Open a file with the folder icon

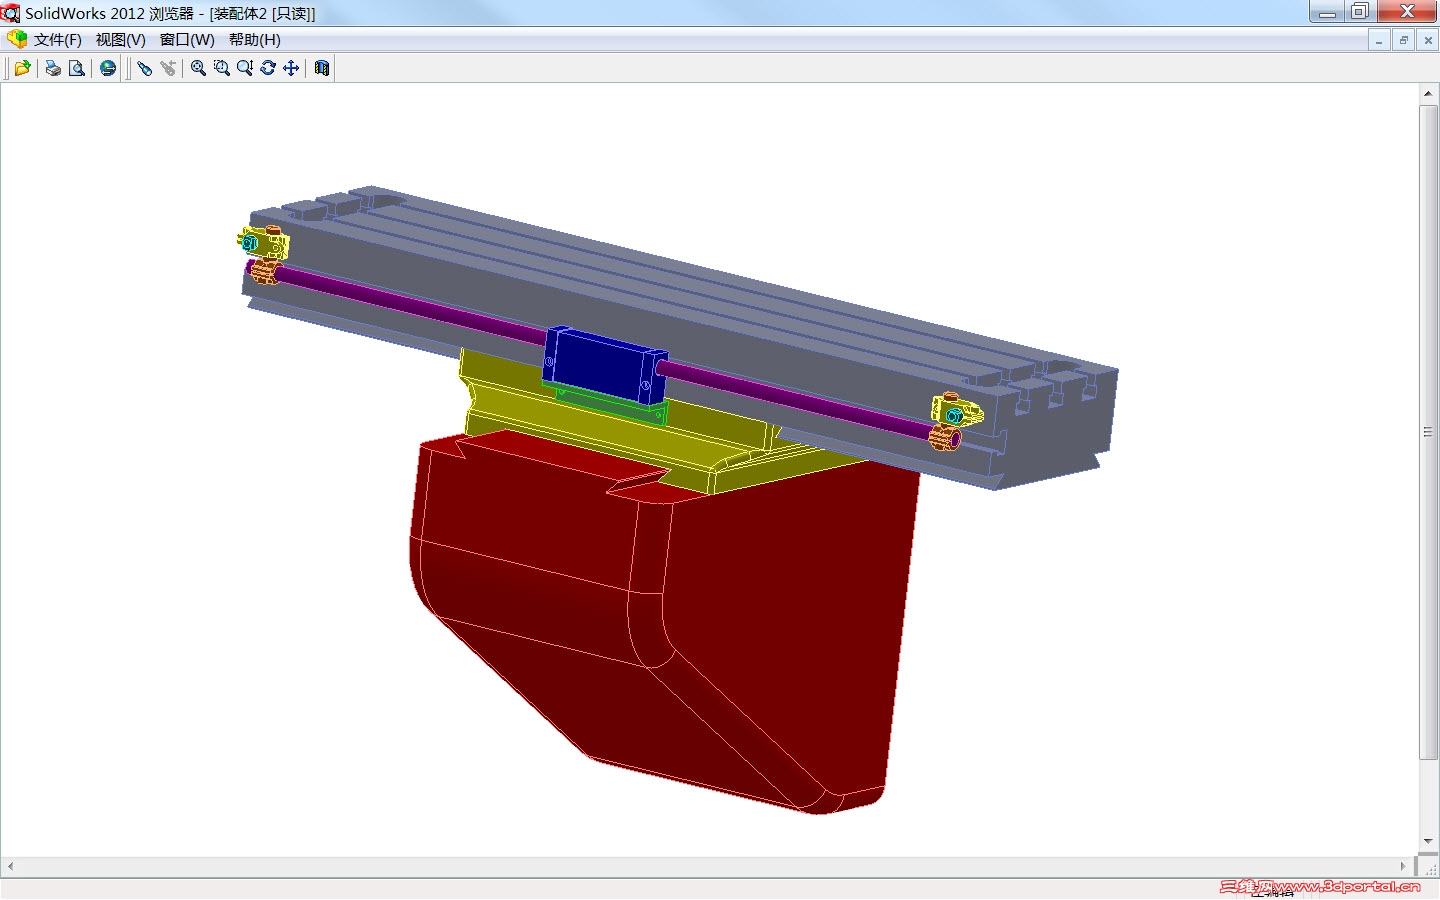22,68
